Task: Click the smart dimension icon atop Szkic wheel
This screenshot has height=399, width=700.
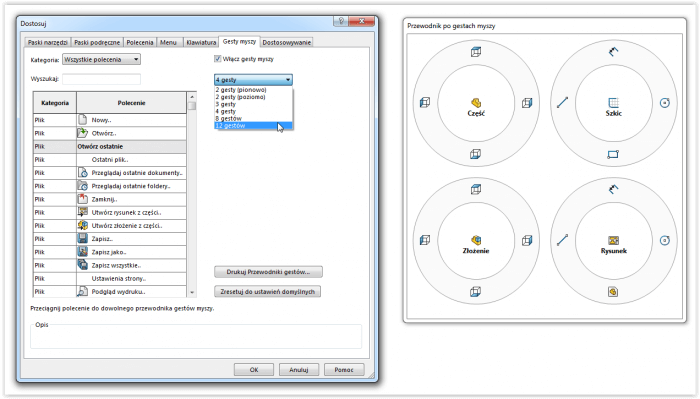Action: point(614,52)
